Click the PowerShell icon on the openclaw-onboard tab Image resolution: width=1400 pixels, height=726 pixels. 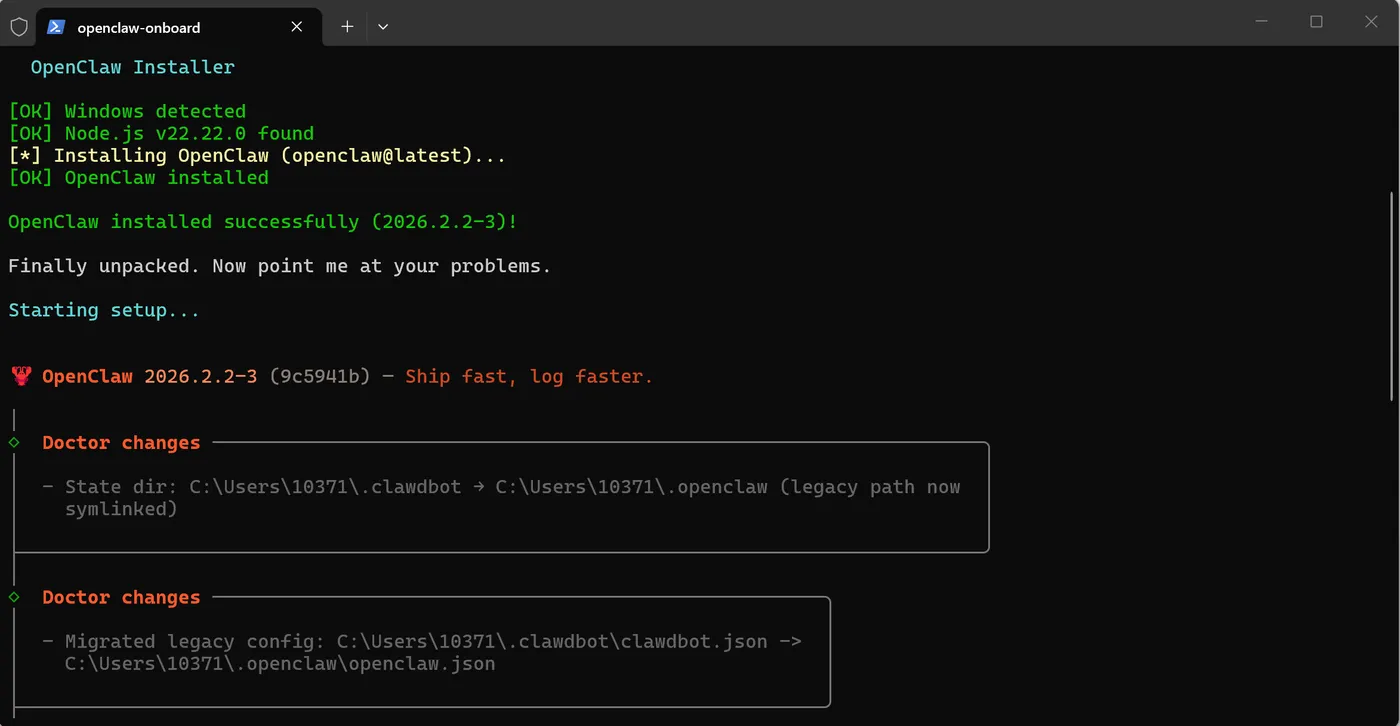point(56,27)
